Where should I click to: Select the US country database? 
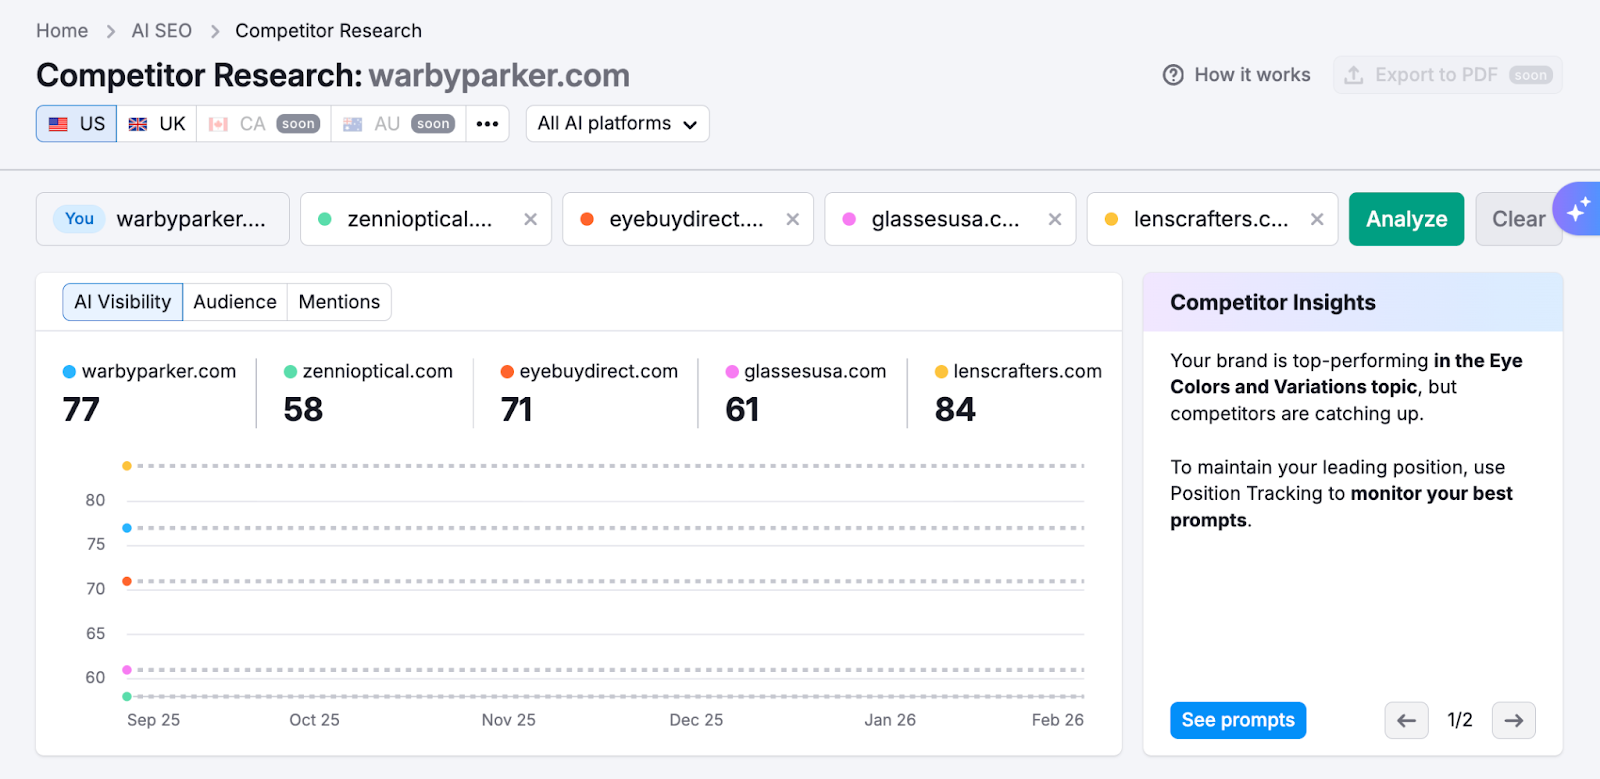tap(77, 124)
